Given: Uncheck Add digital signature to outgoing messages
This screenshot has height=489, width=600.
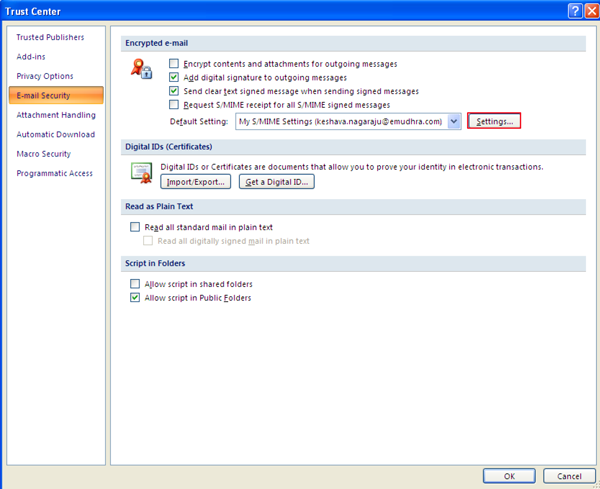Looking at the screenshot, I should (x=174, y=77).
